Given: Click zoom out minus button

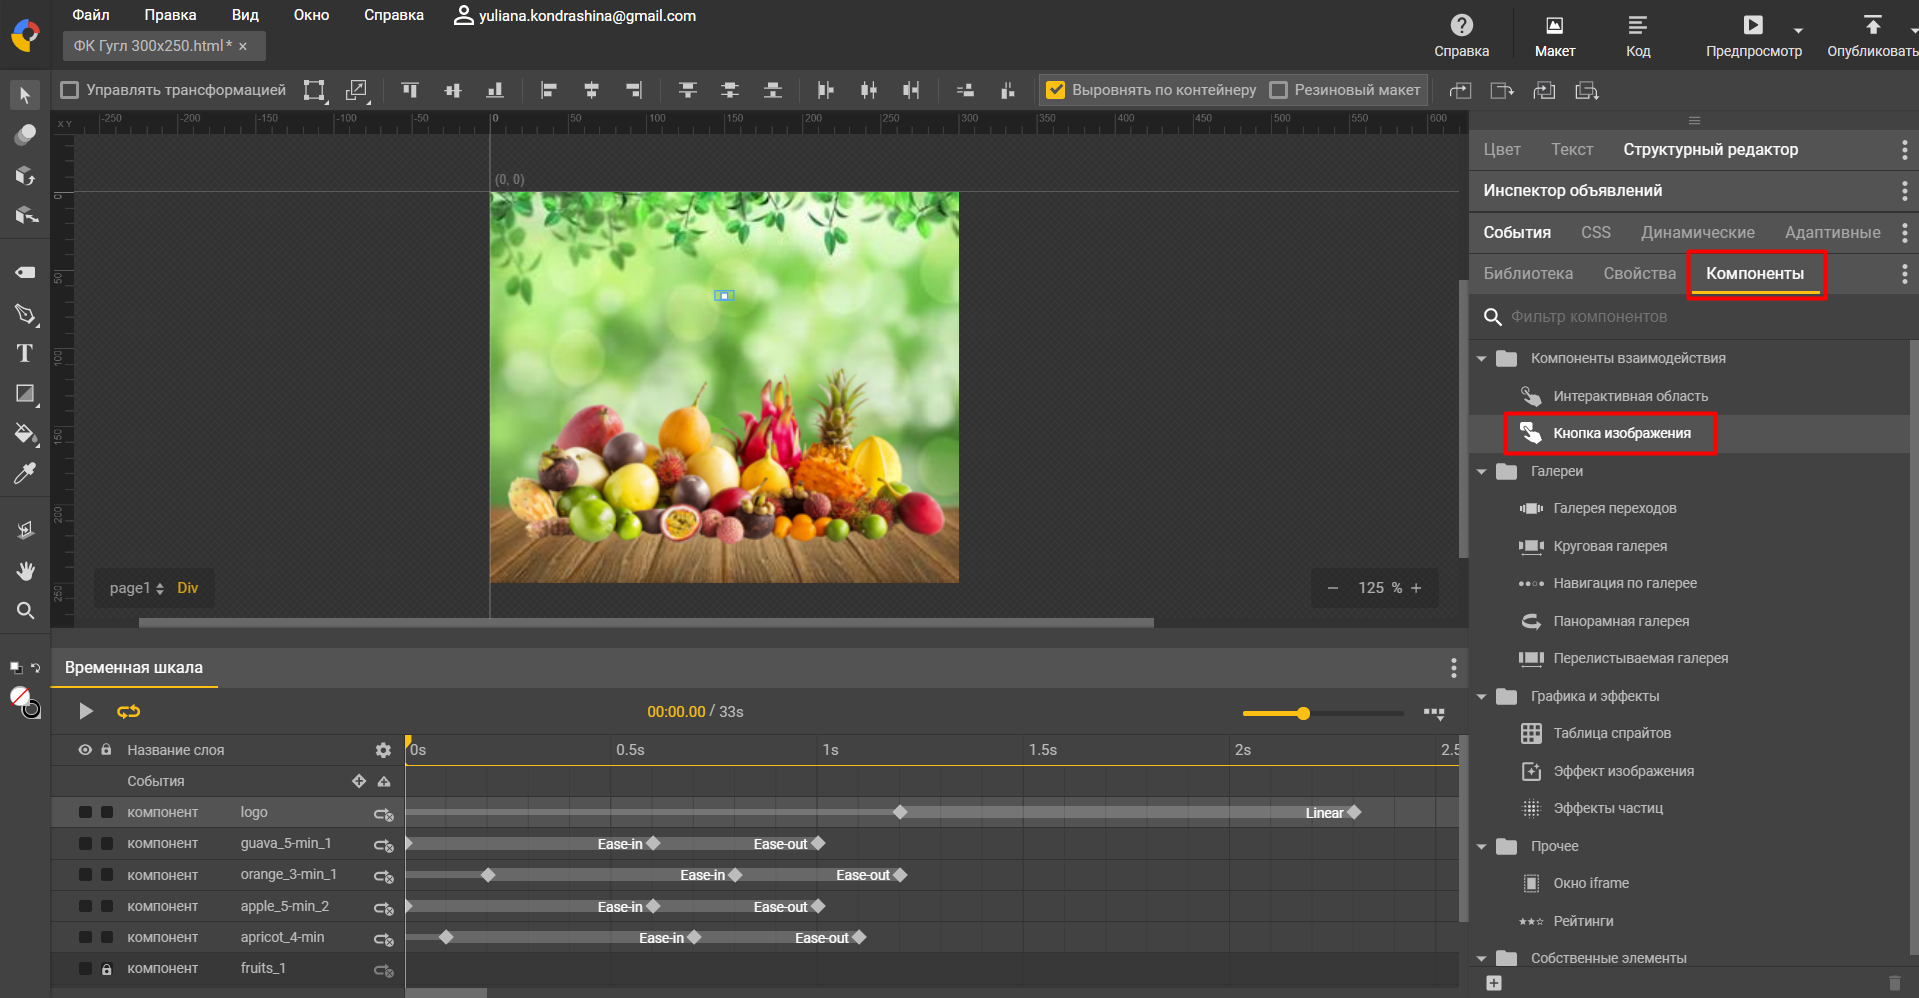Looking at the screenshot, I should [x=1332, y=588].
